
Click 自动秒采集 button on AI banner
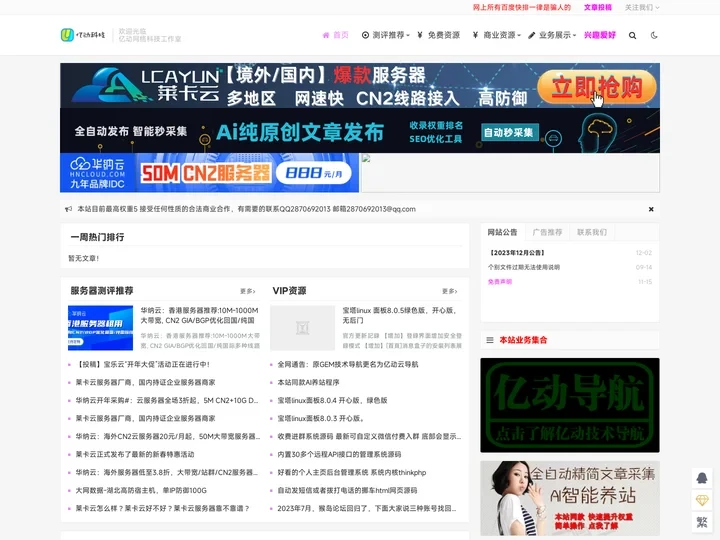click(x=508, y=133)
